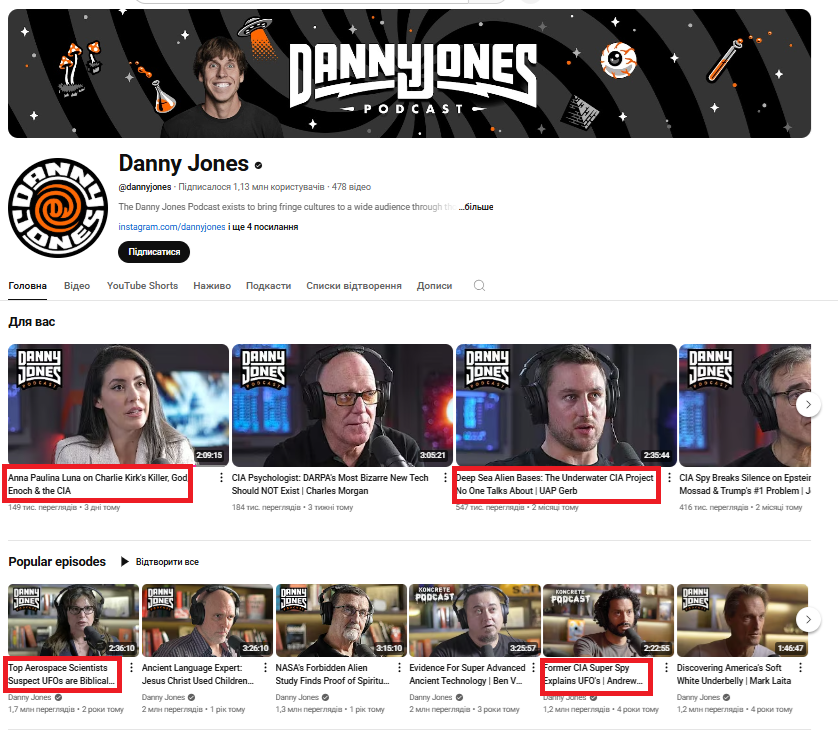838x740 pixels.
Task: Click the Підписатися subscribe button
Action: tap(154, 252)
